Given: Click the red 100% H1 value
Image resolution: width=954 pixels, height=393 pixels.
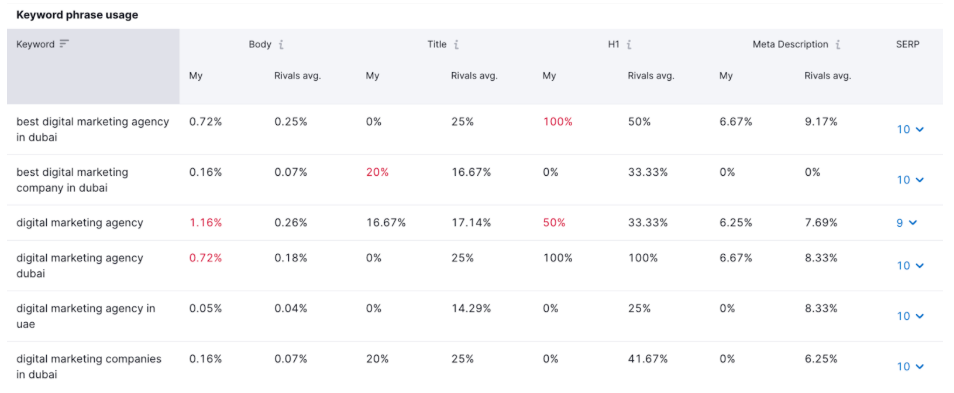Looking at the screenshot, I should pyautogui.click(x=558, y=122).
